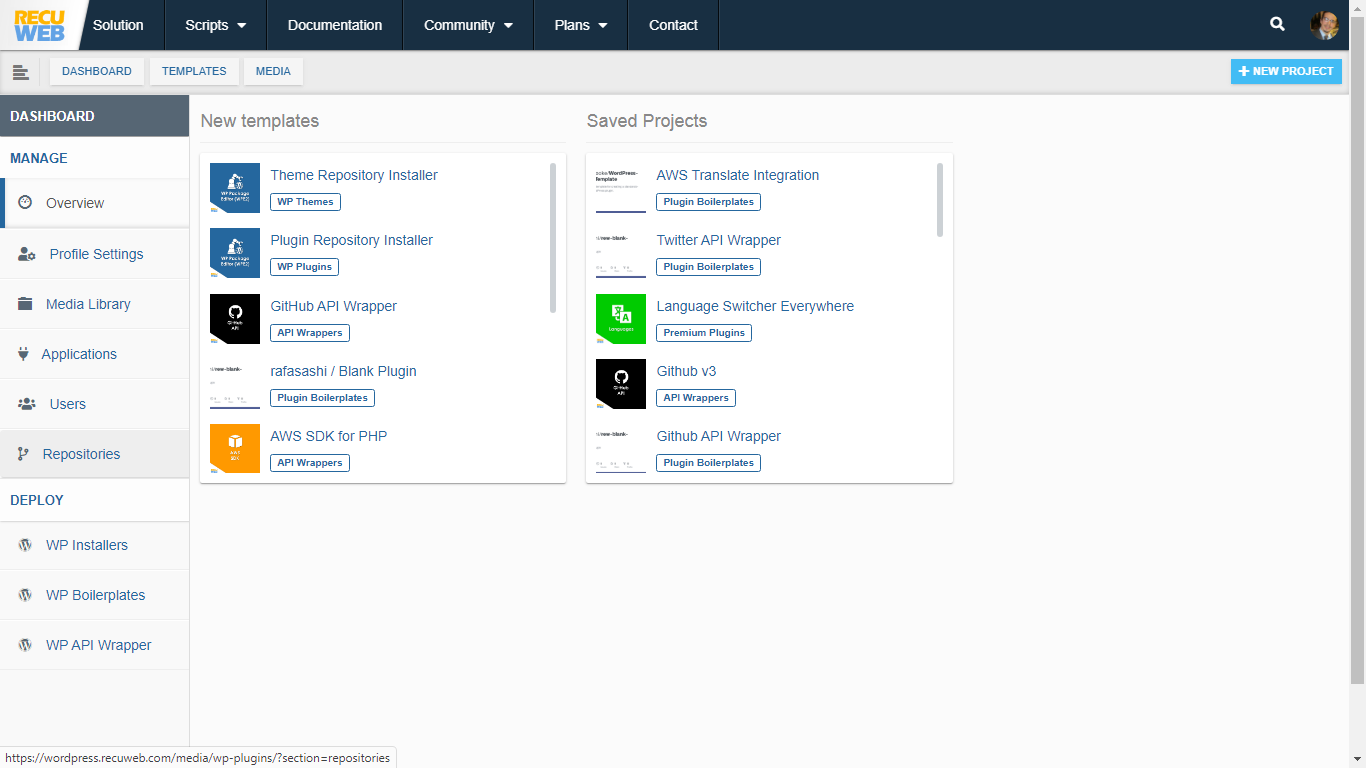The width and height of the screenshot is (1366, 768).
Task: Open Twitter API Wrapper thumbnail
Action: [x=621, y=253]
